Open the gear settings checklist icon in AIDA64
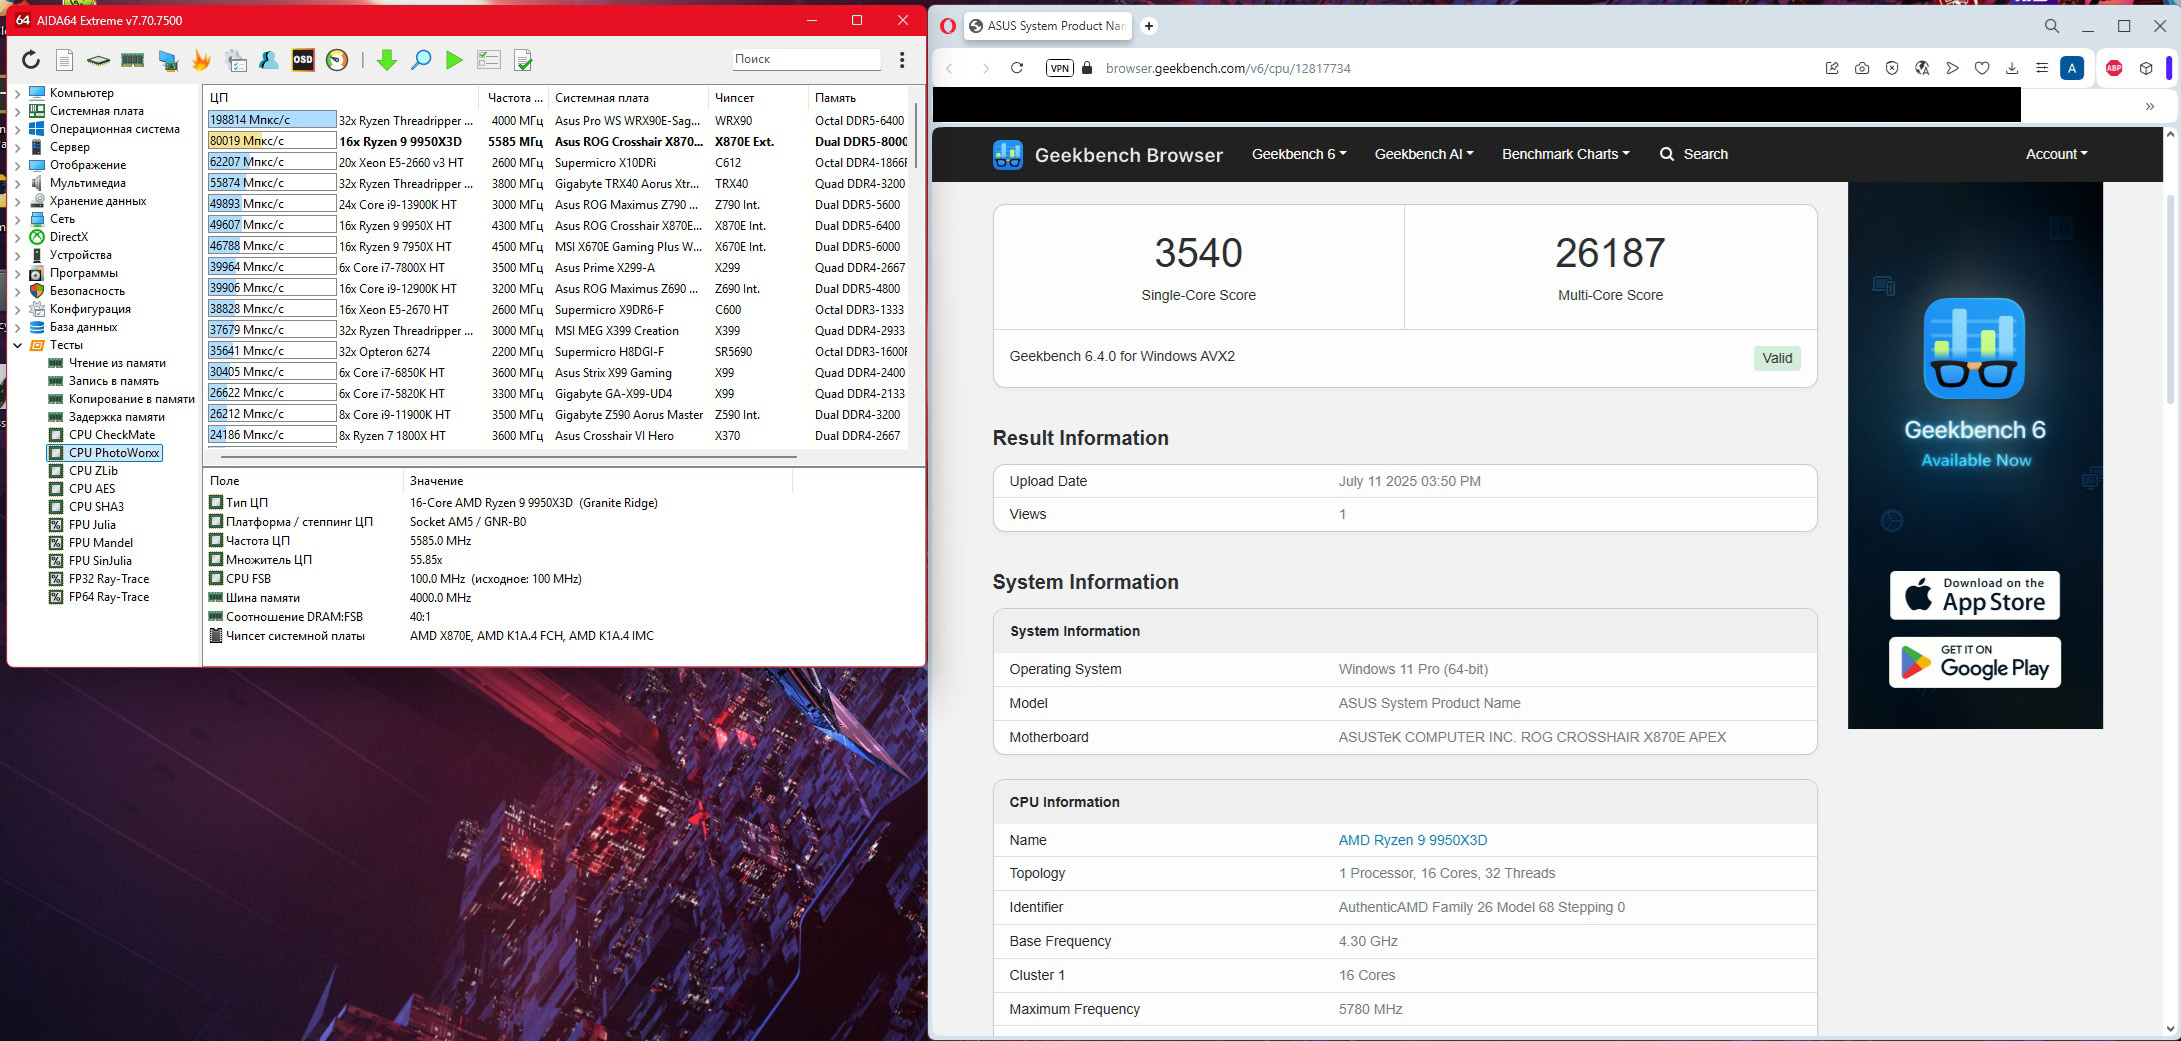2181x1041 pixels. pos(236,61)
